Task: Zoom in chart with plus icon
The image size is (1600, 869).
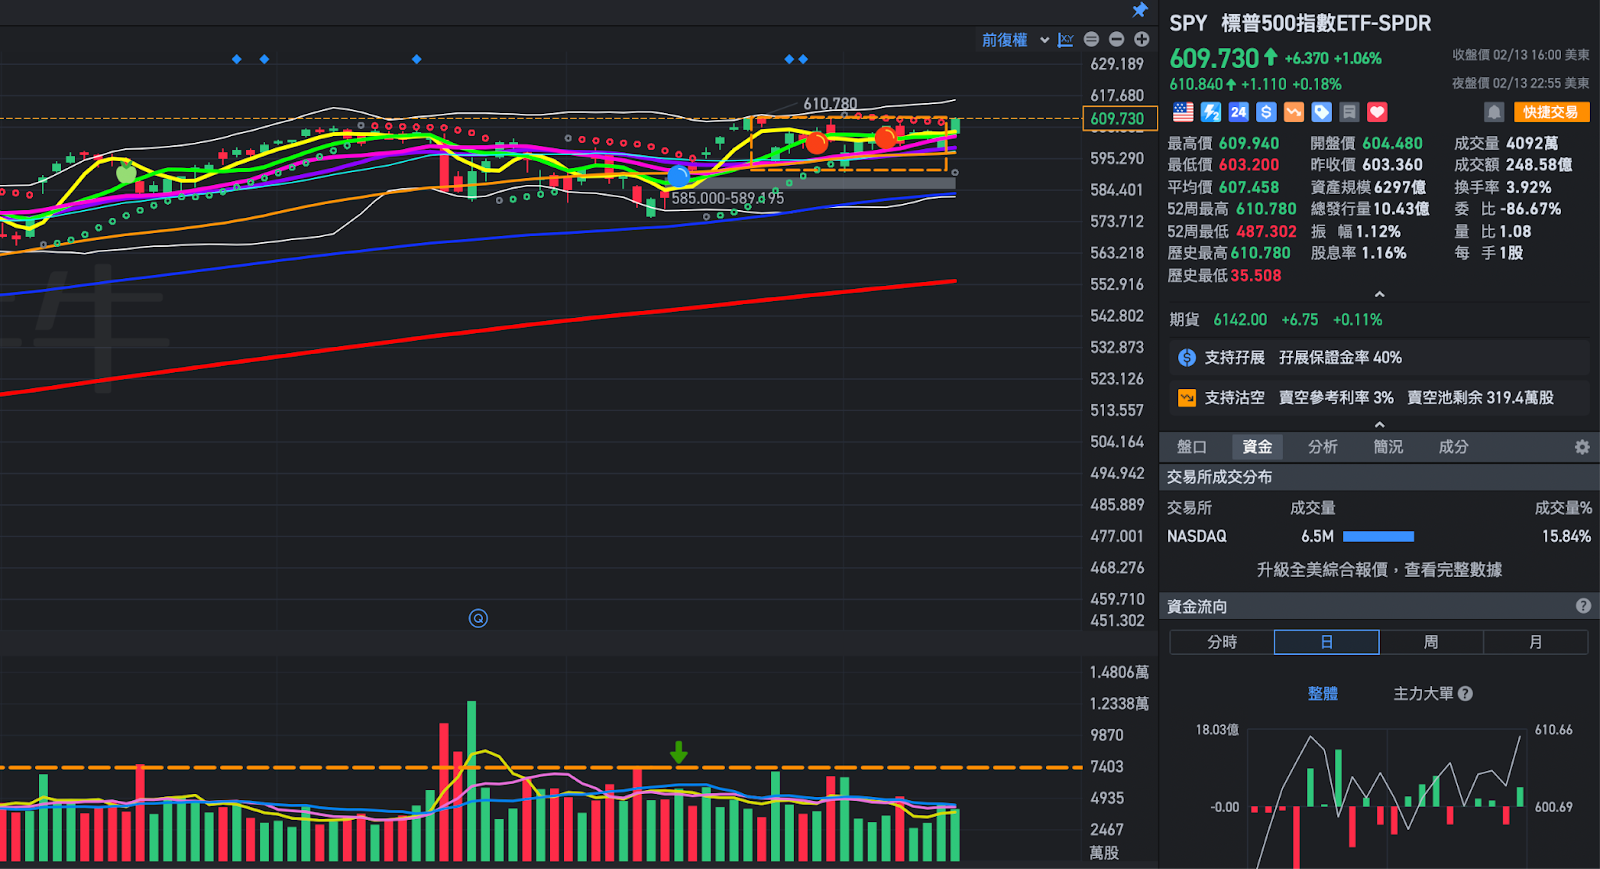Action: tap(1141, 39)
